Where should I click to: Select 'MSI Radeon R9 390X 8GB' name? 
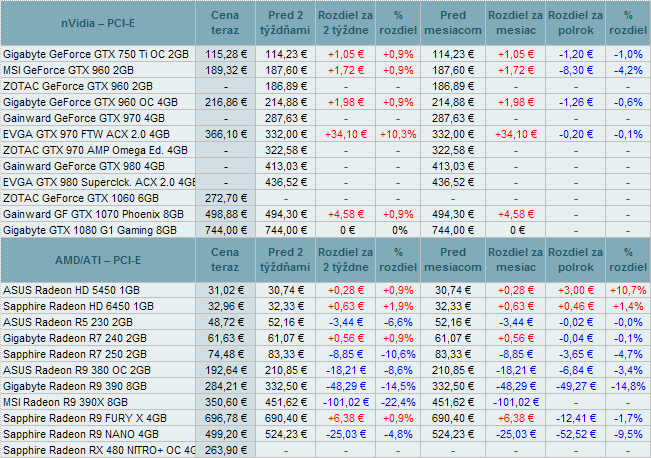coord(66,402)
